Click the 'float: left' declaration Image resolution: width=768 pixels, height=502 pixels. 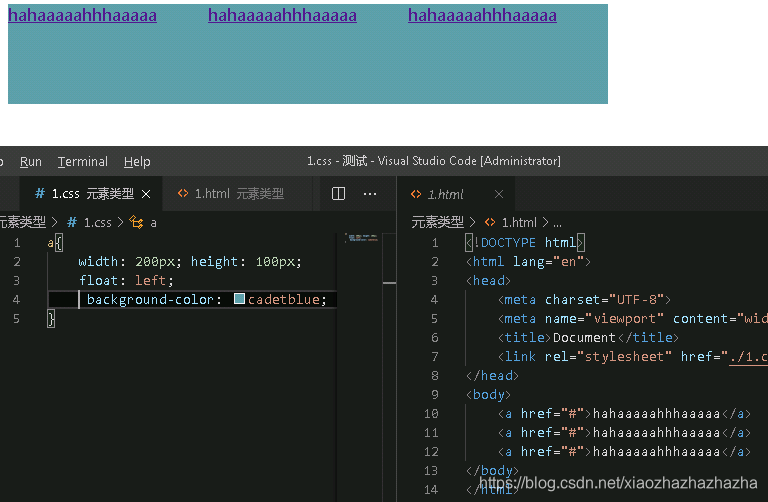point(126,281)
